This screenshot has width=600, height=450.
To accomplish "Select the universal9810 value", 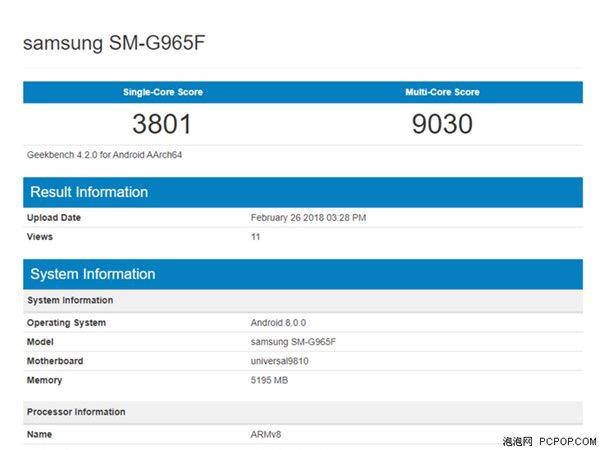I will [280, 361].
